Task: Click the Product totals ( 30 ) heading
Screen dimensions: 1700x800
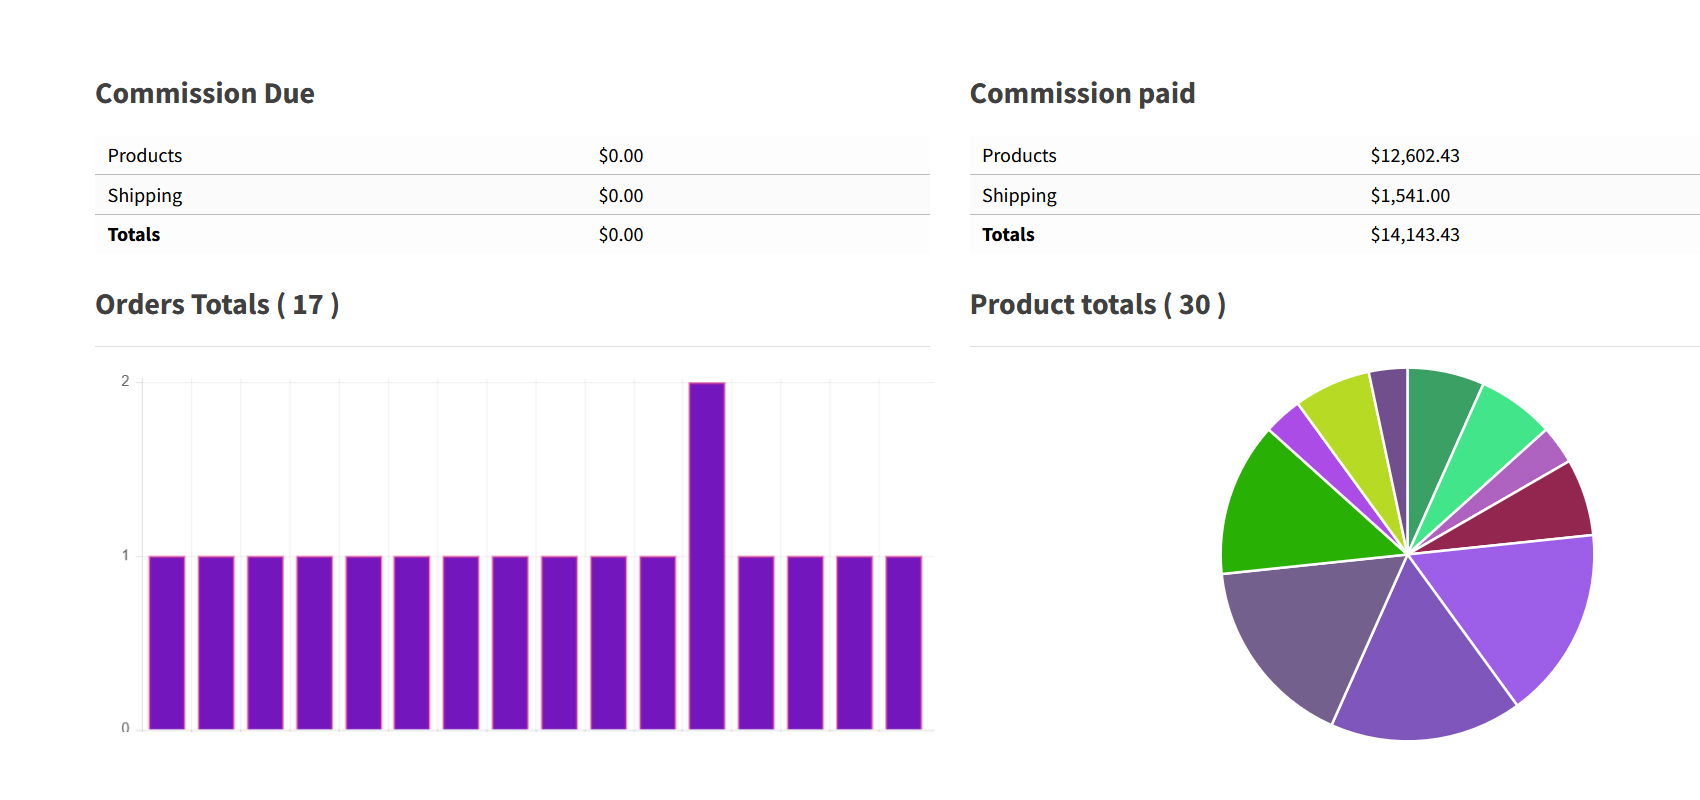Action: (x=1097, y=305)
